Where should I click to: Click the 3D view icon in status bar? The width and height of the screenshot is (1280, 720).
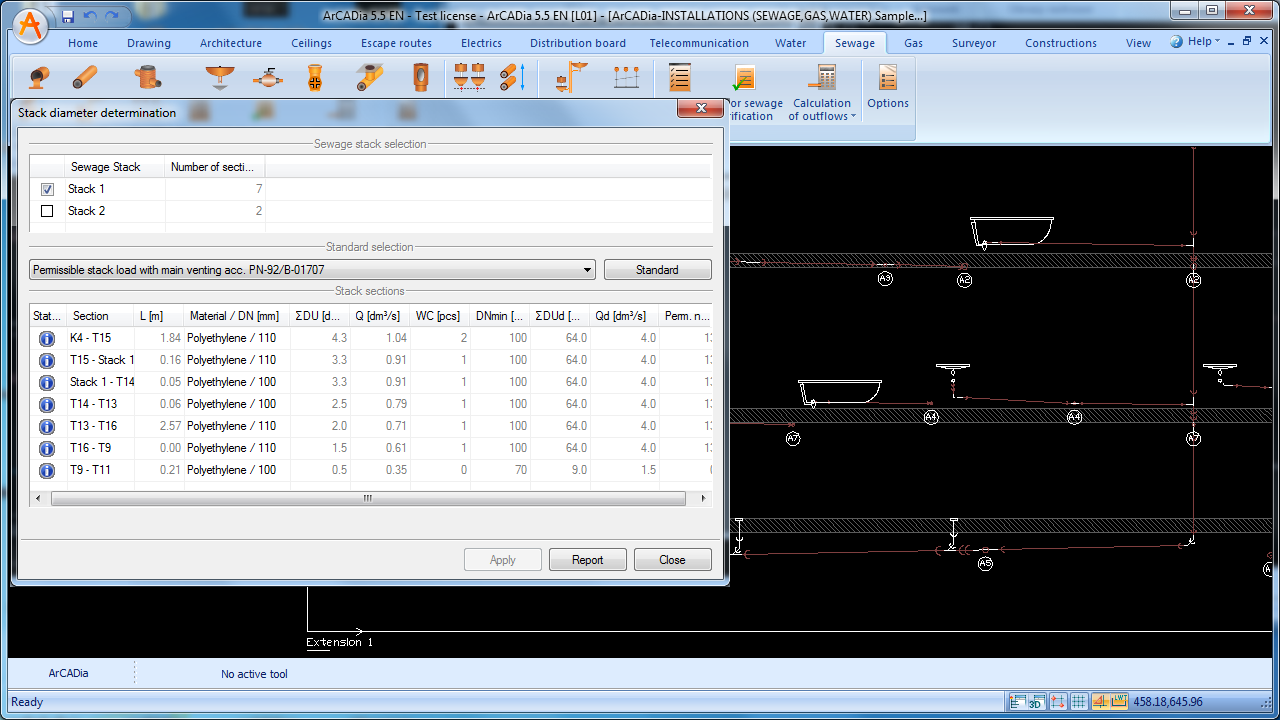(1037, 702)
